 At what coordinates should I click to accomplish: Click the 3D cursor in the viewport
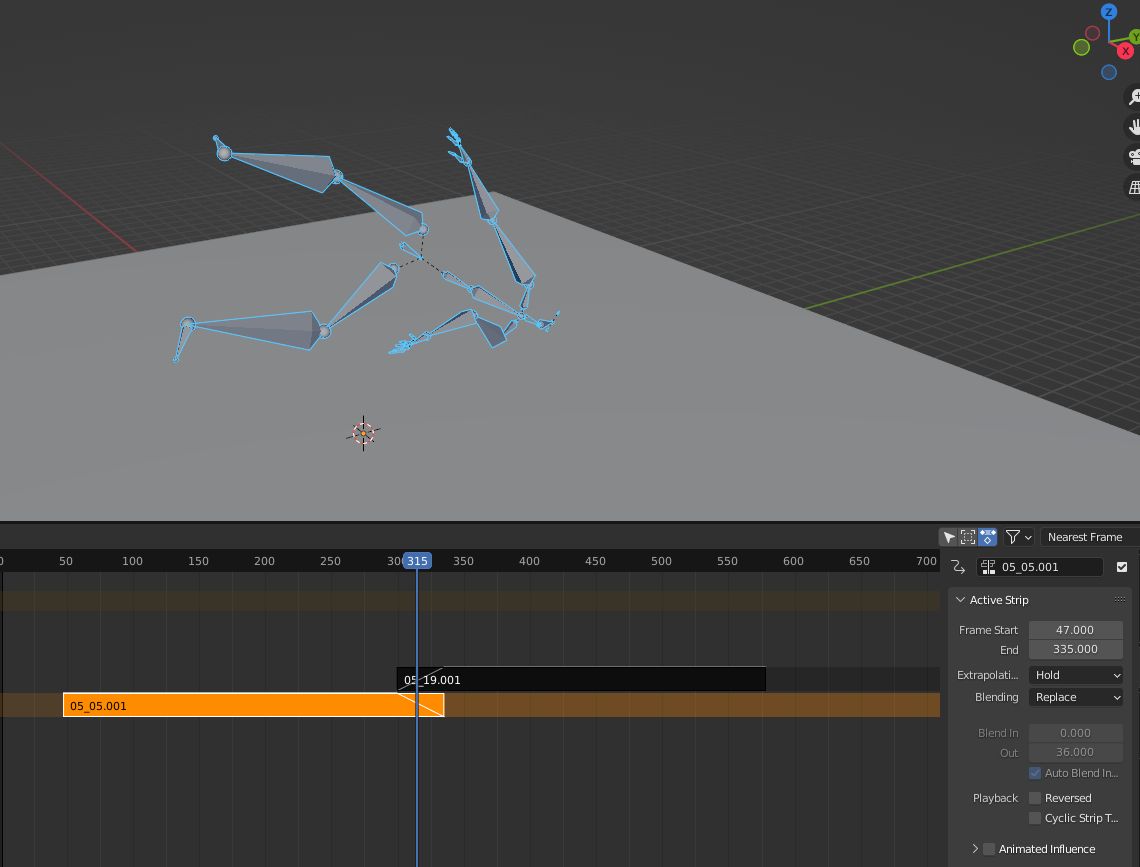tap(363, 433)
